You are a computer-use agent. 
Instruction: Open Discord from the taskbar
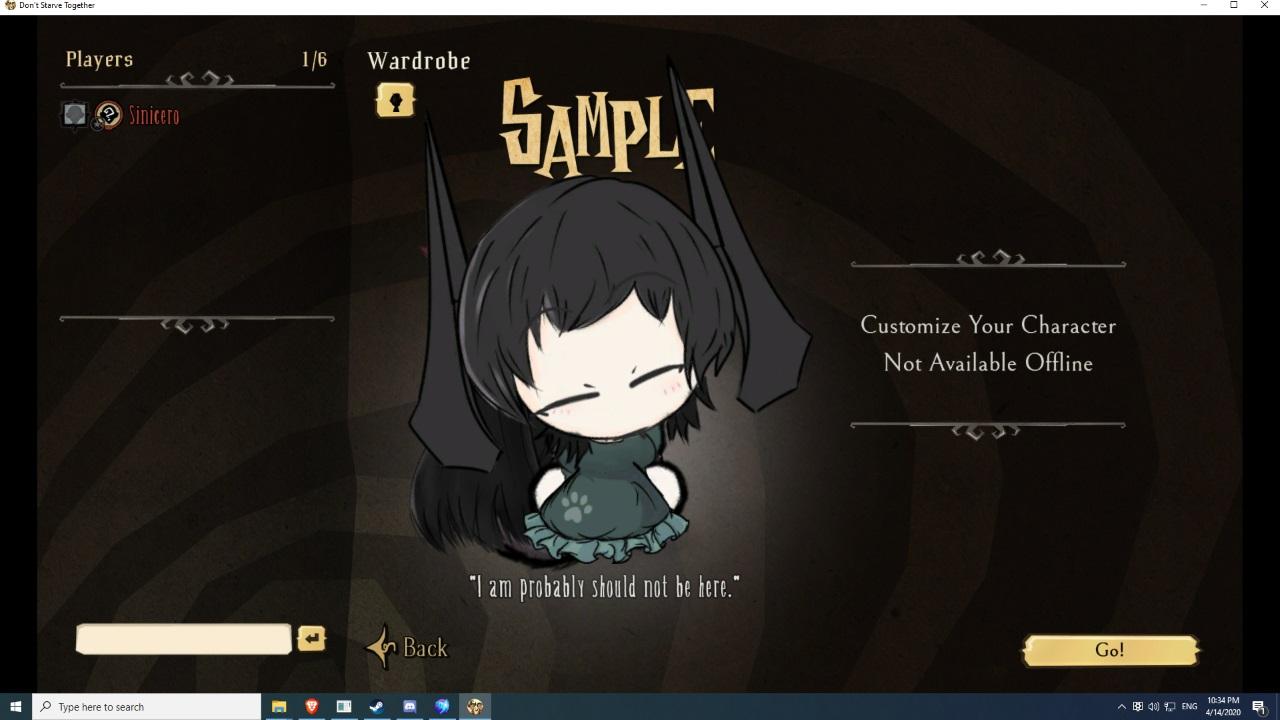410,707
